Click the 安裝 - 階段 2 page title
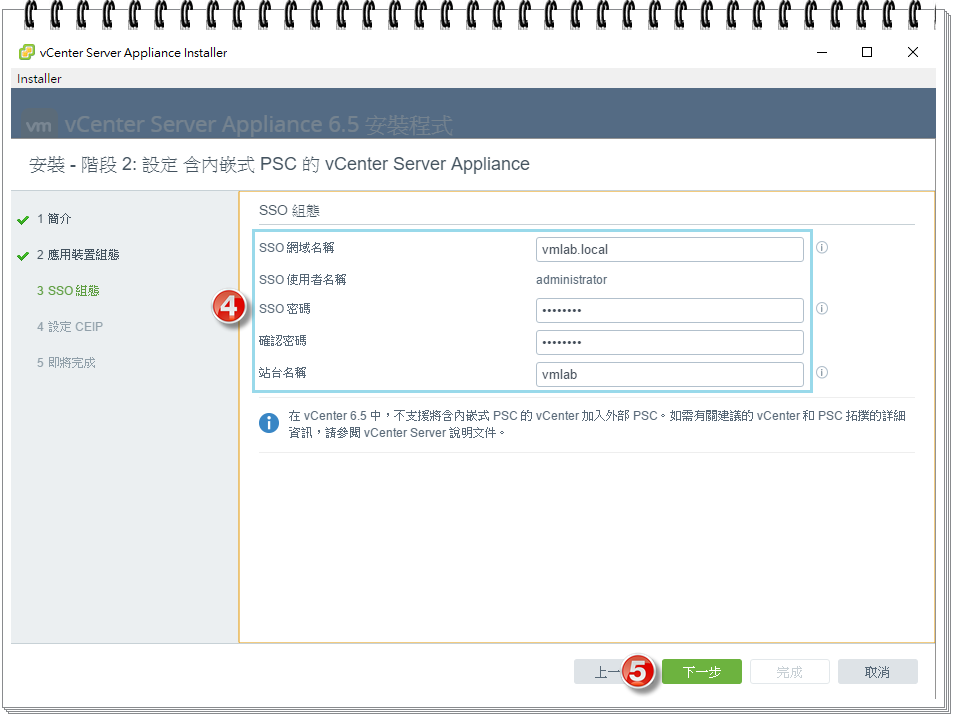This screenshot has height=716, width=953. 279,164
